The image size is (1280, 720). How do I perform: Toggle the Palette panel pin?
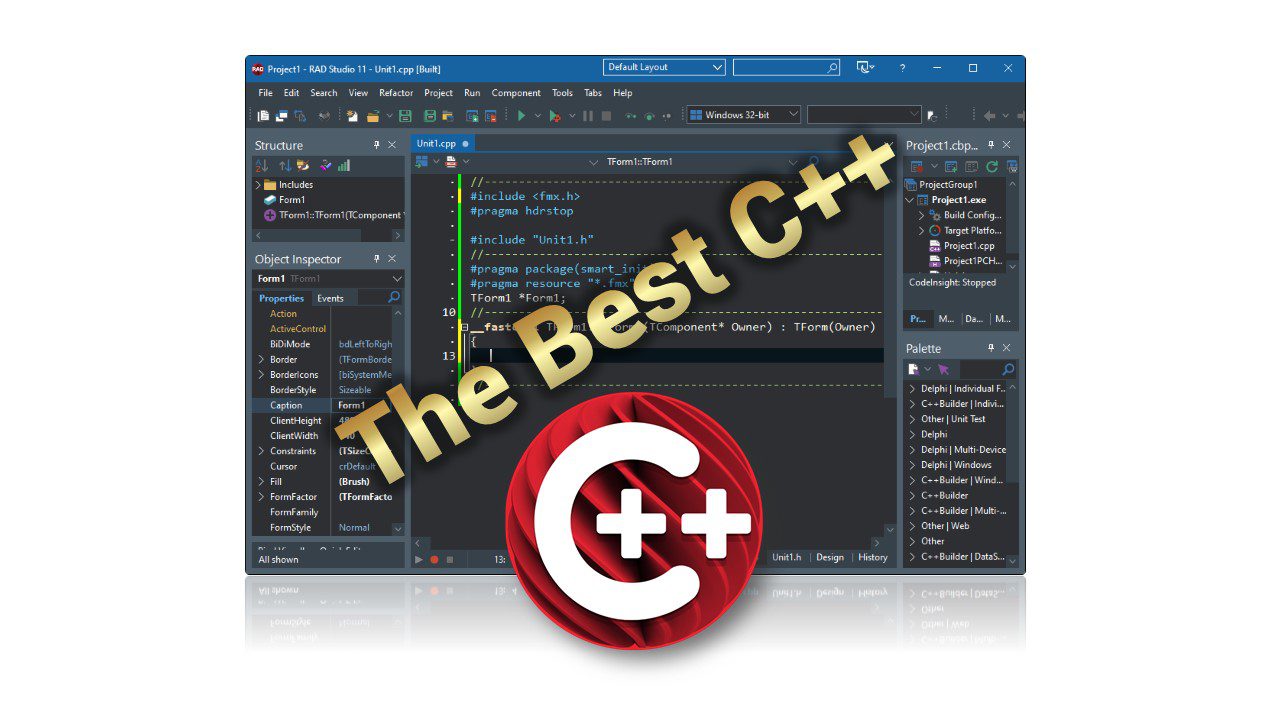[991, 348]
